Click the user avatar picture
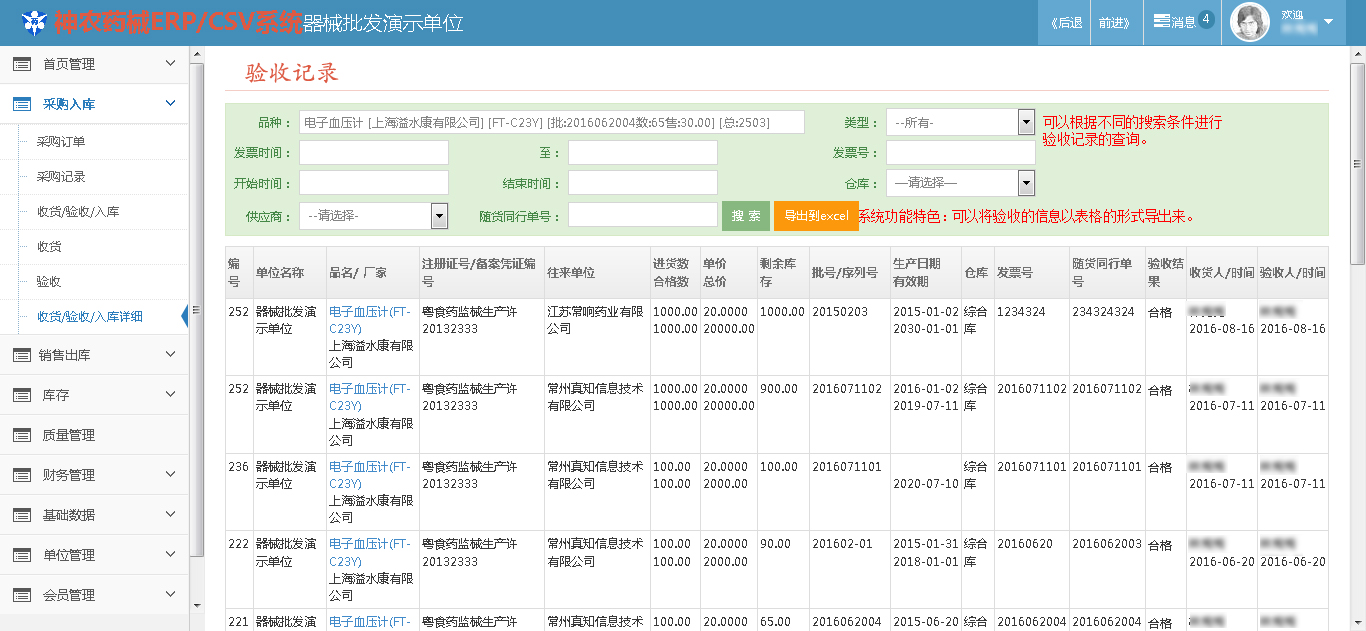 [1249, 22]
